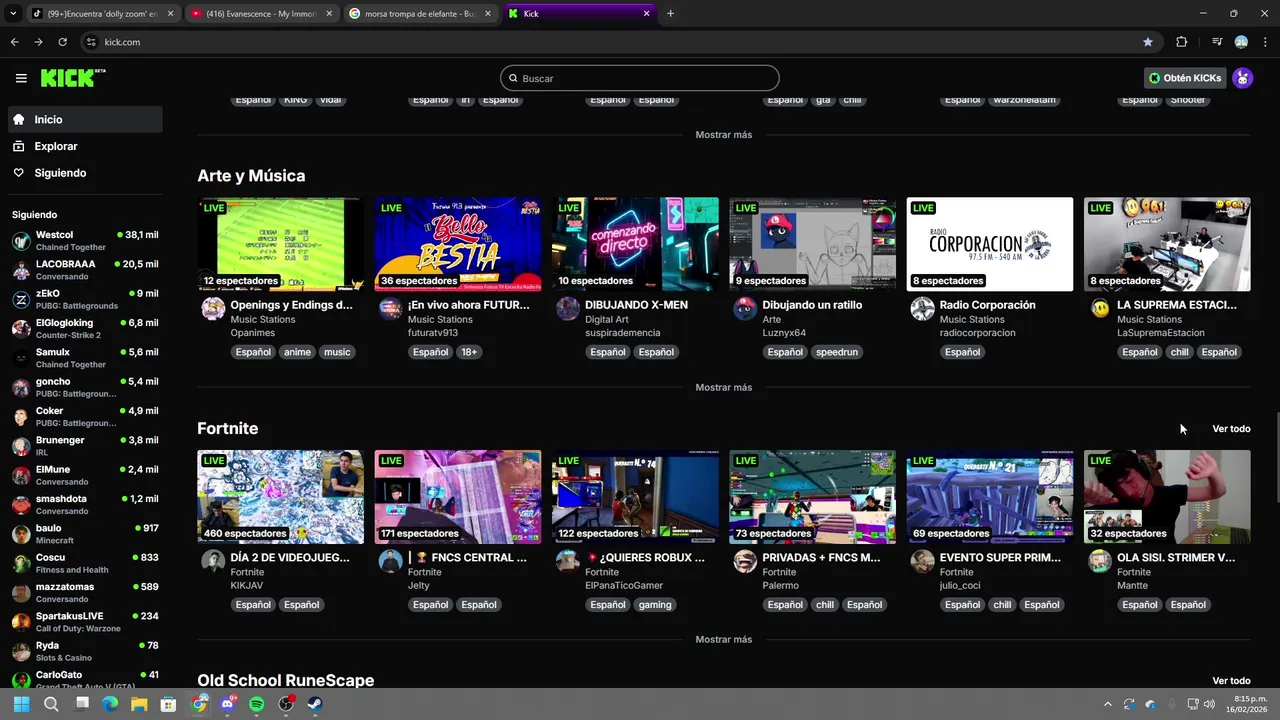Open zEkO followed channel
The image size is (1280, 720).
tap(85, 299)
